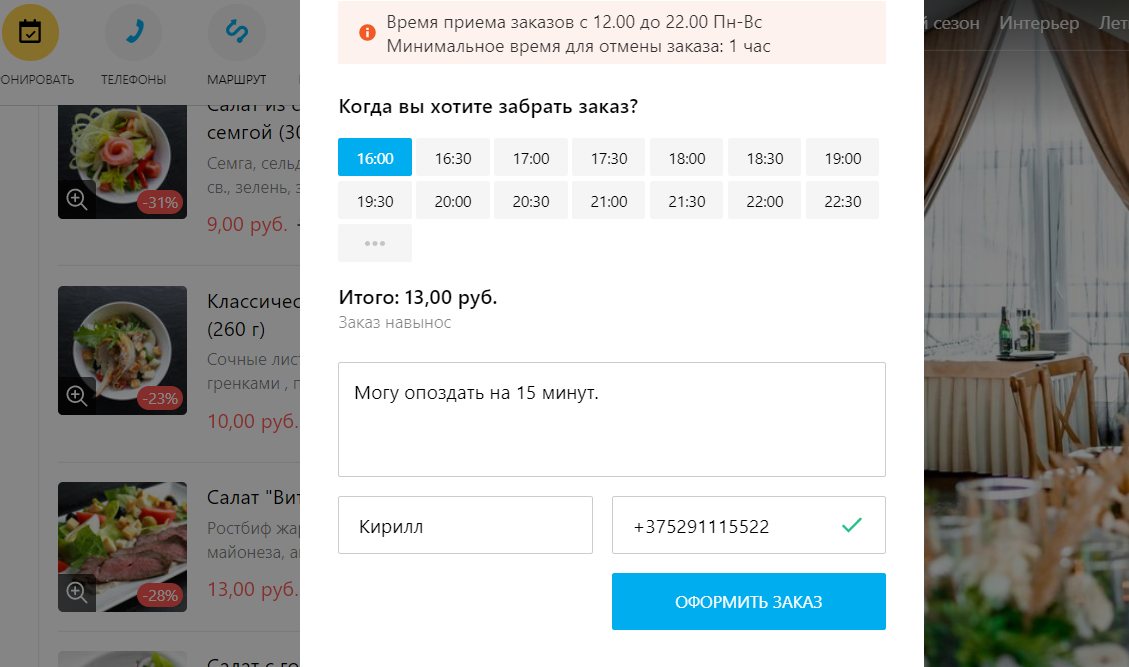Open the phones handset icon
The image size is (1129, 667).
click(x=133, y=32)
